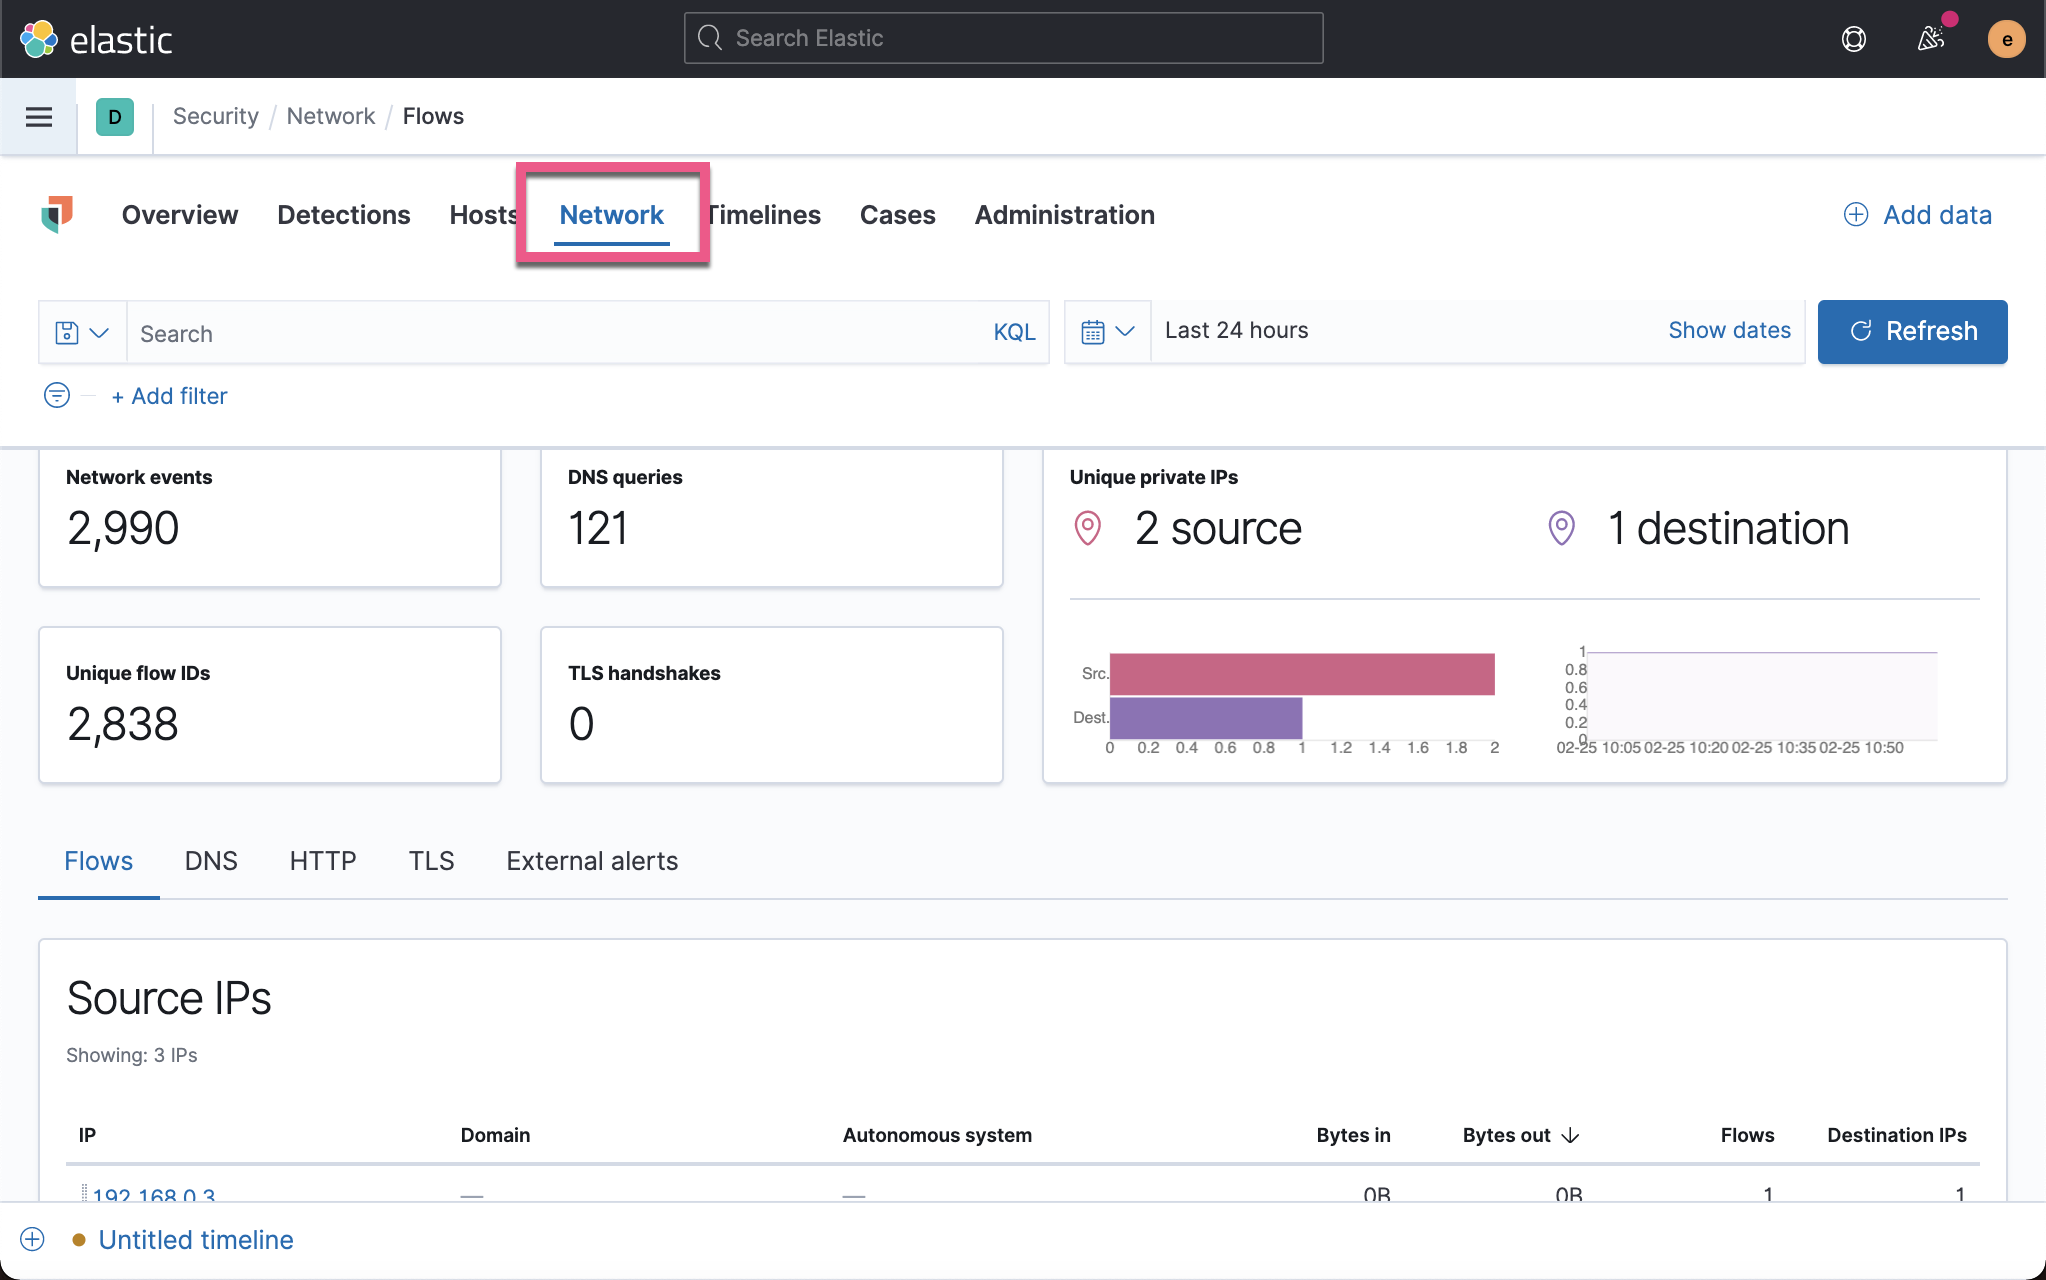
Task: View the newsfeed announcements icon
Action: tap(1930, 38)
